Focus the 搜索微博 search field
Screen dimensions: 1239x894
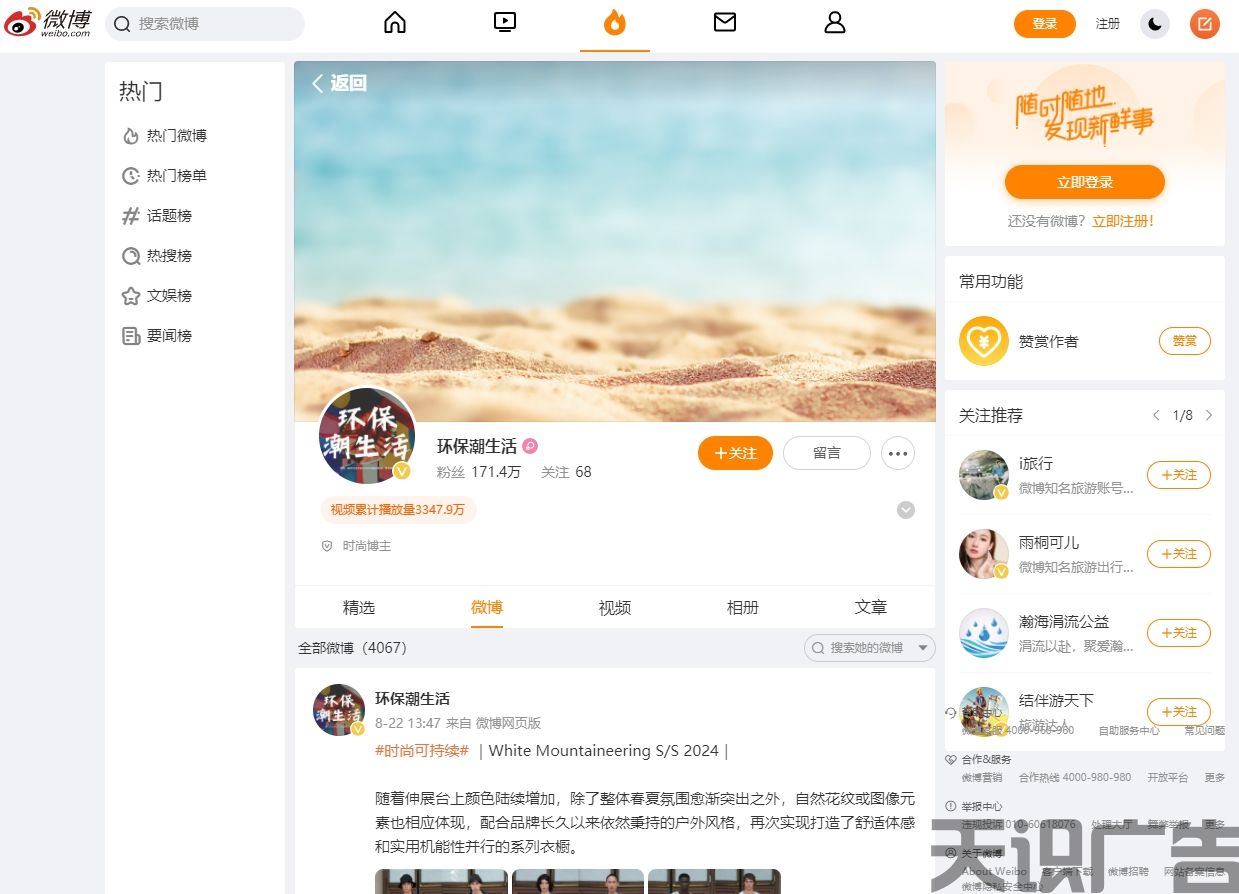(205, 24)
